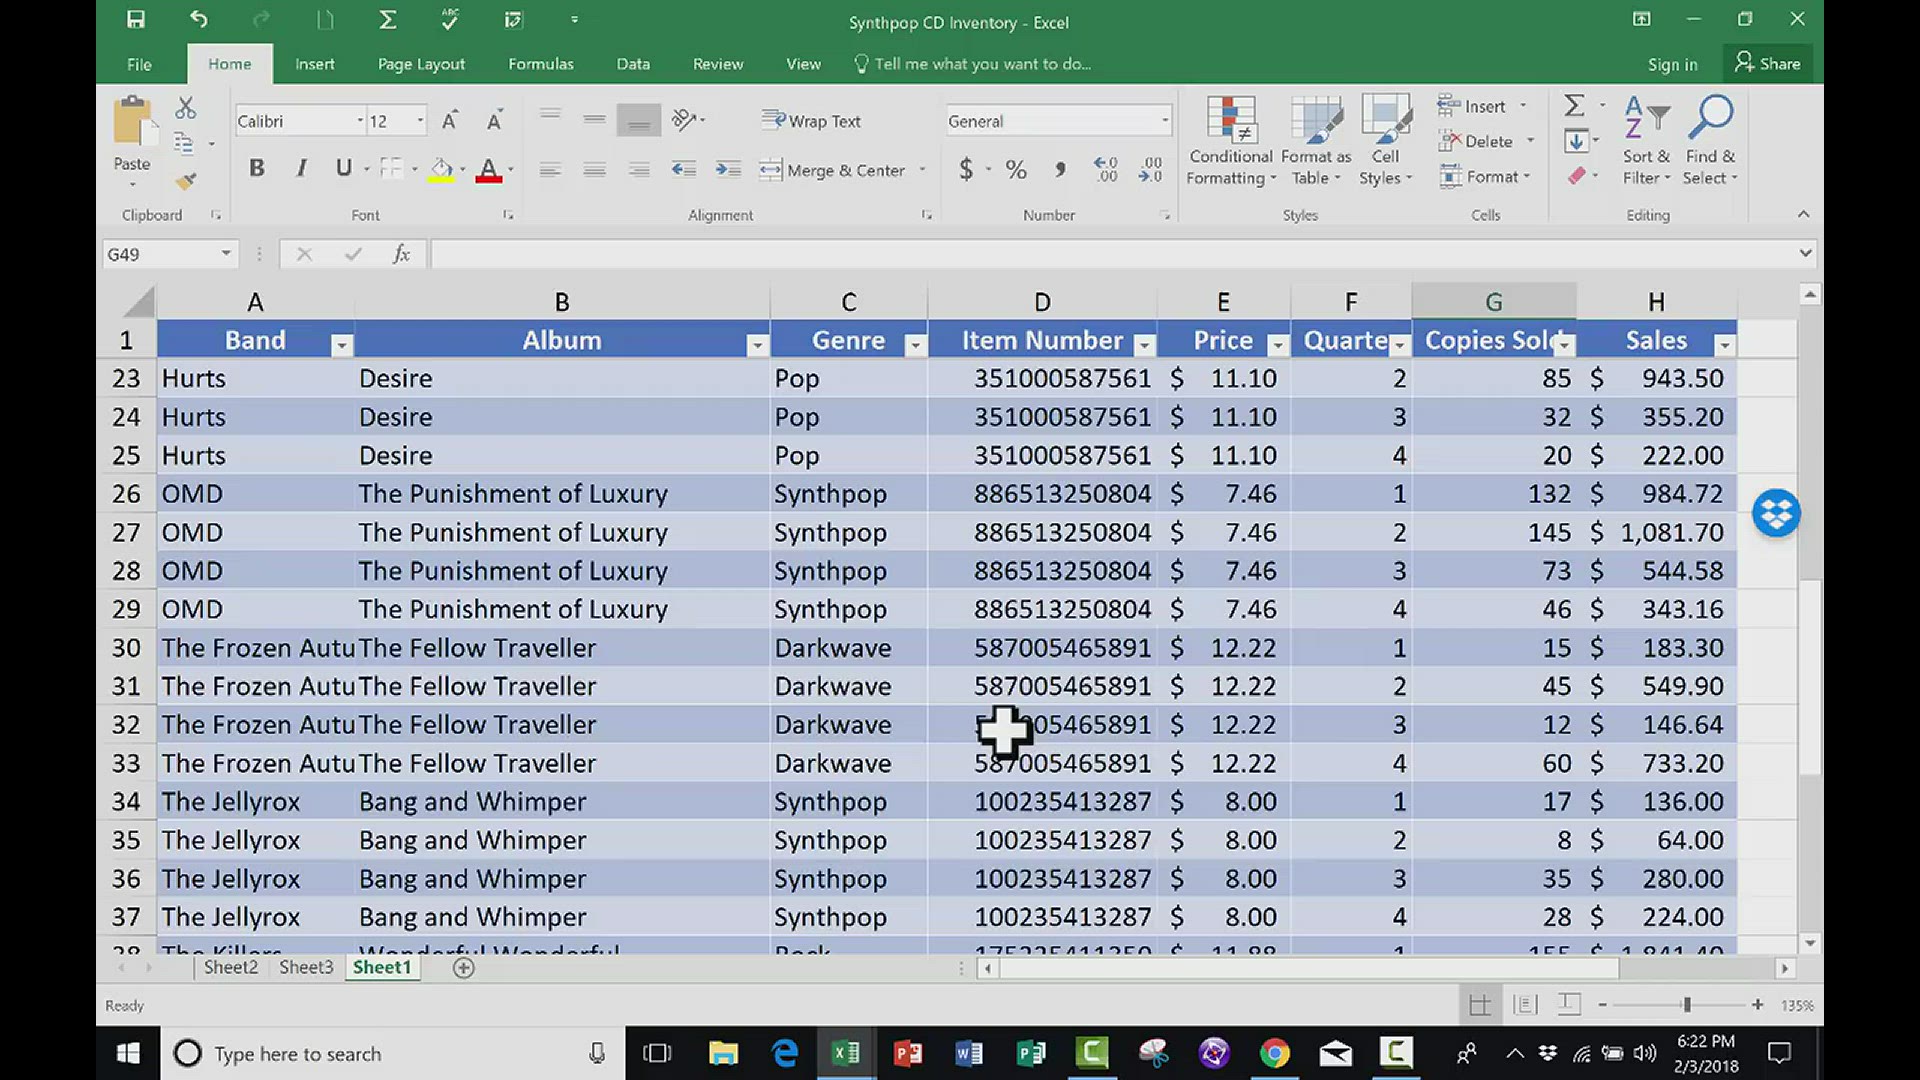Center text horizontally in cell

pos(594,170)
